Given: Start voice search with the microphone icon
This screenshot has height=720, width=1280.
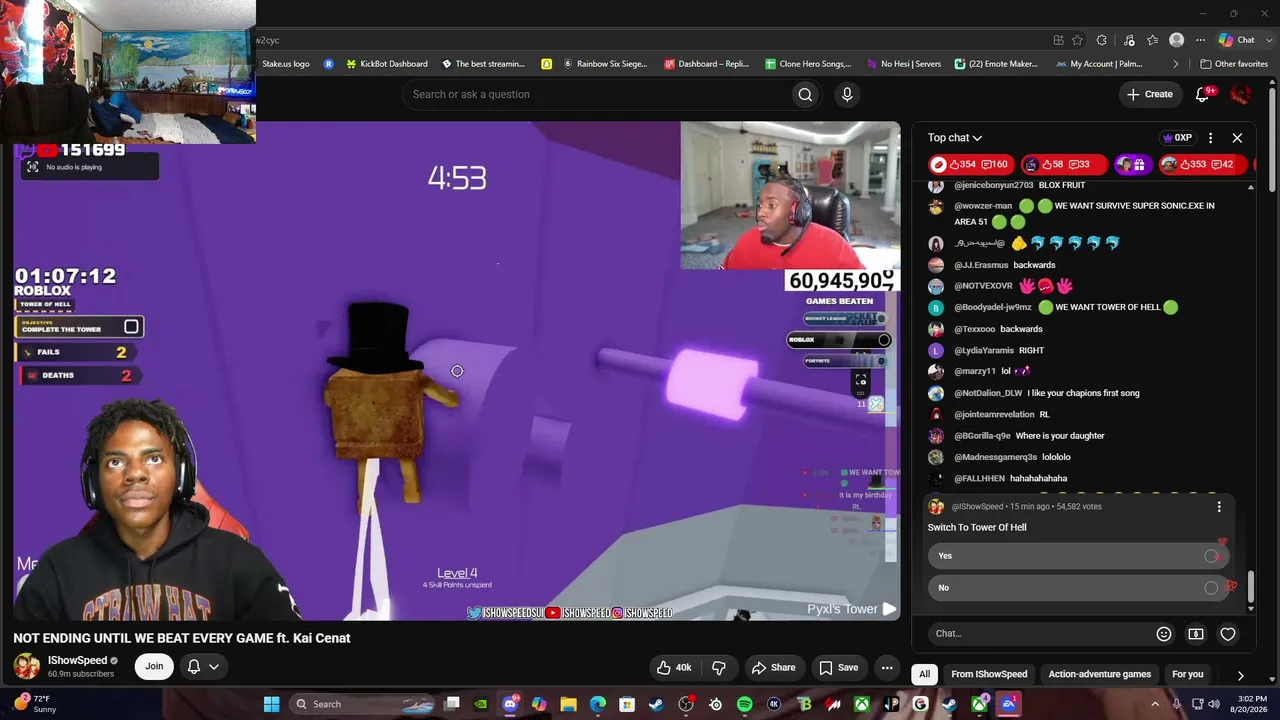Looking at the screenshot, I should (x=847, y=94).
